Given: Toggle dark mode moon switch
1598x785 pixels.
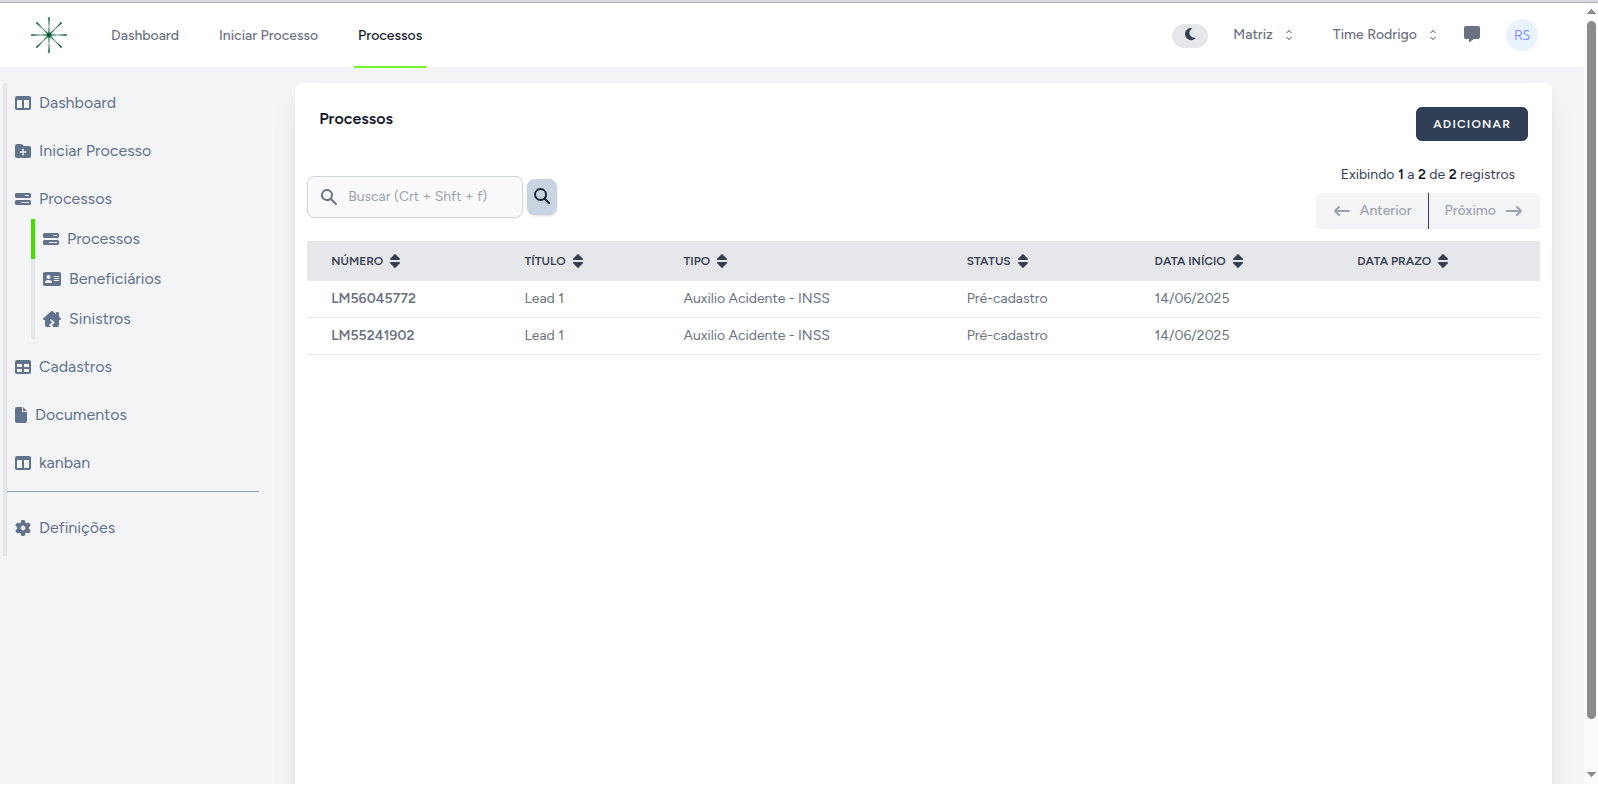Looking at the screenshot, I should [1190, 35].
